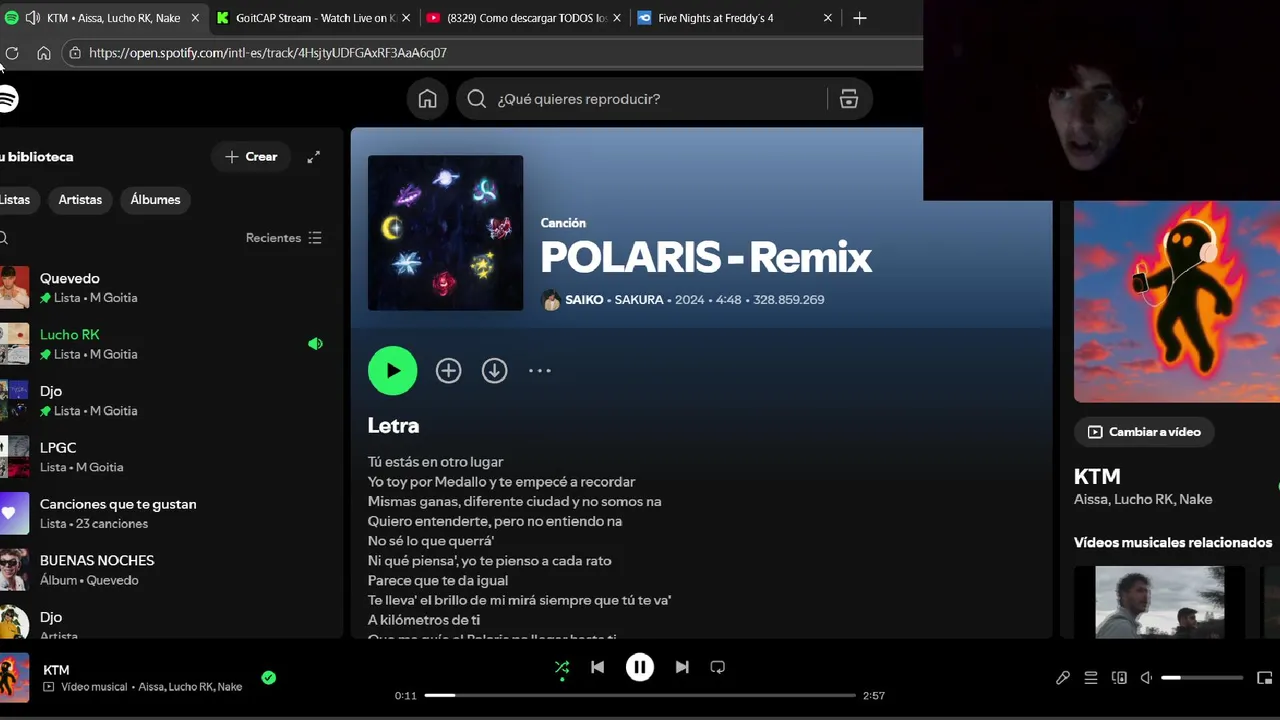This screenshot has width=1280, height=720.
Task: Click the browser address bar URL
Action: coord(268,53)
